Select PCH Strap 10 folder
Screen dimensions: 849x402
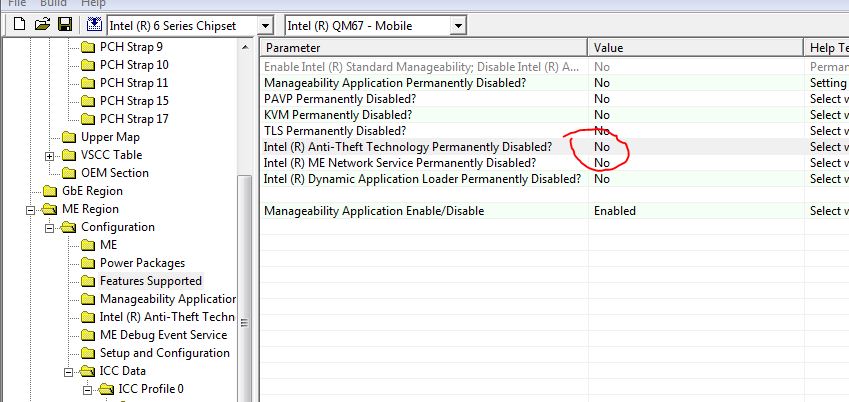pos(134,65)
